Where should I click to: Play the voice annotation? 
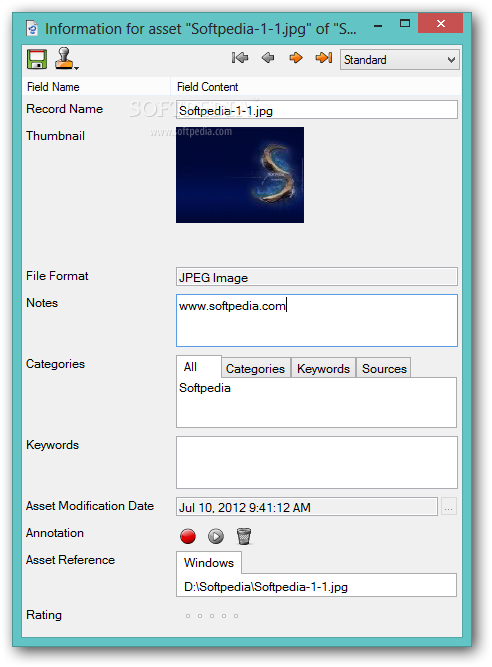click(x=216, y=536)
